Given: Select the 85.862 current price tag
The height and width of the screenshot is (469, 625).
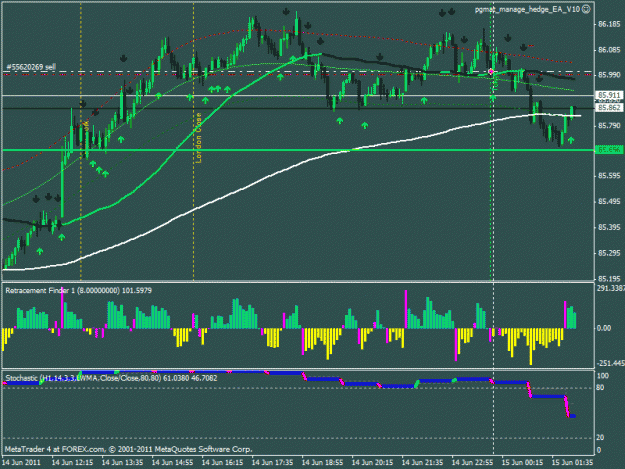Looking at the screenshot, I should tap(609, 108).
